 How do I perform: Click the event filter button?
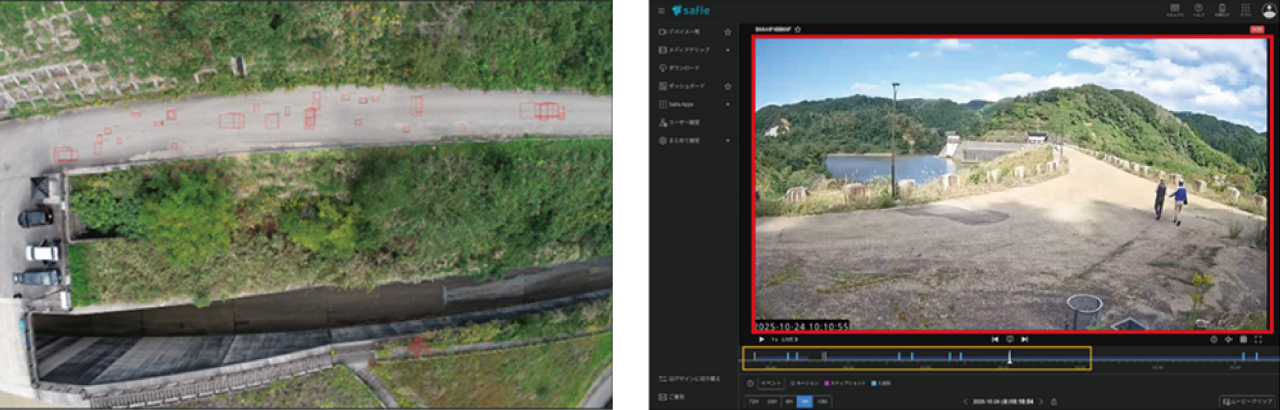pos(770,383)
